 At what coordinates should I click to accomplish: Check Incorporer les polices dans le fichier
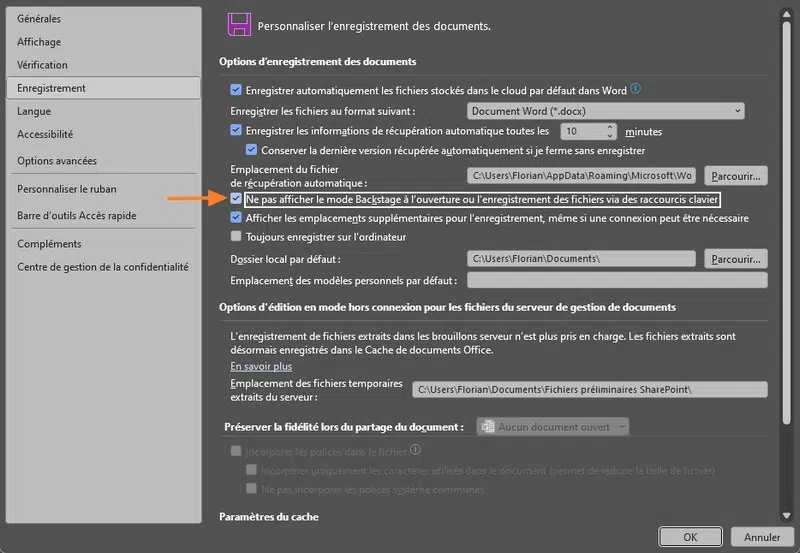click(x=236, y=450)
